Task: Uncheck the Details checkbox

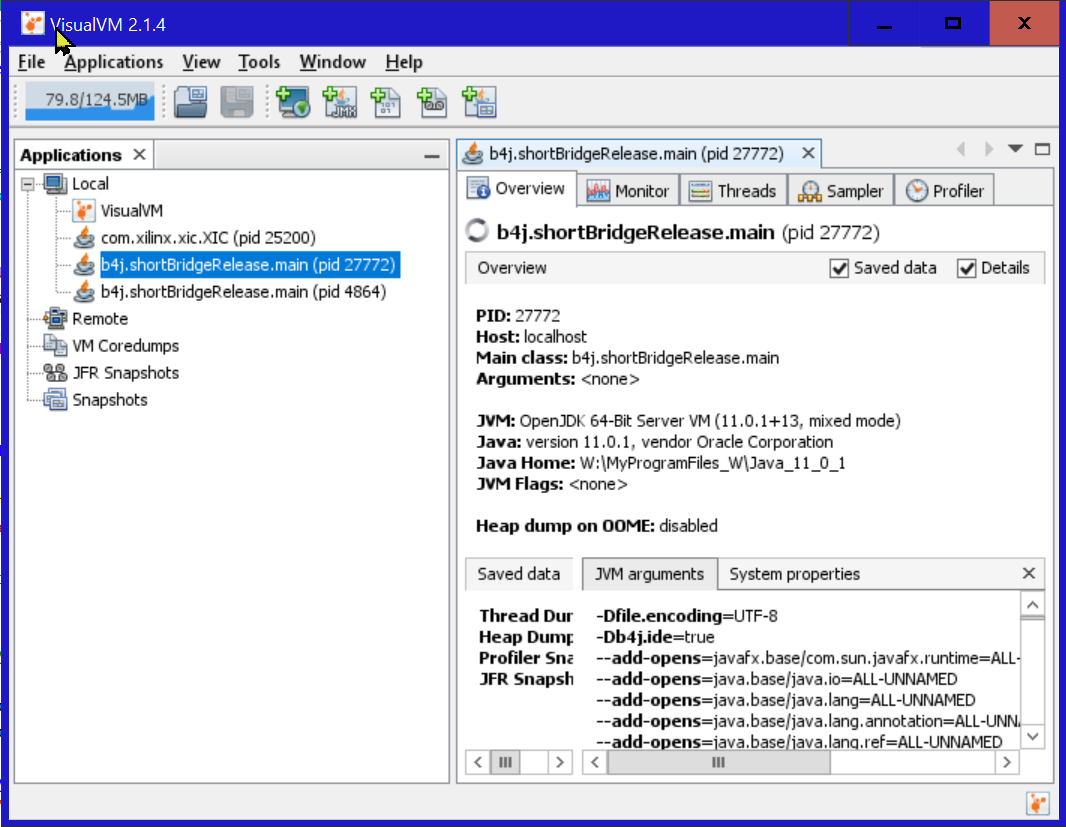Action: pyautogui.click(x=967, y=268)
